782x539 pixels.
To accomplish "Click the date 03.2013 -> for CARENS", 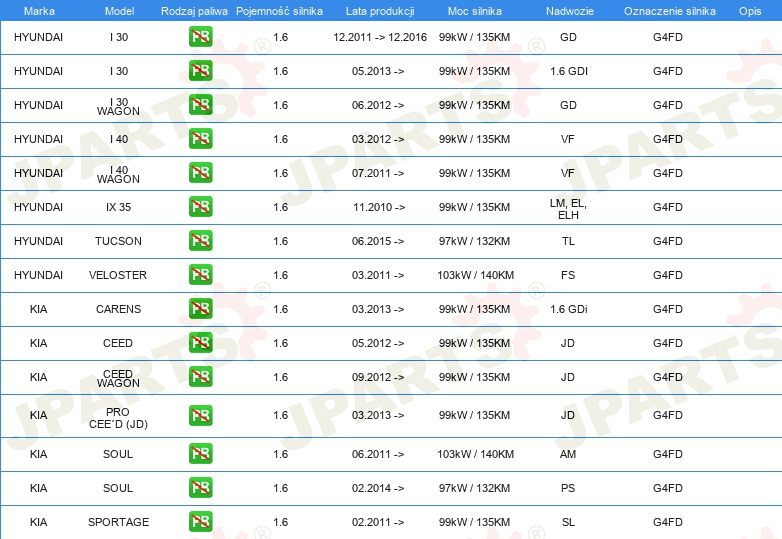I will (378, 309).
